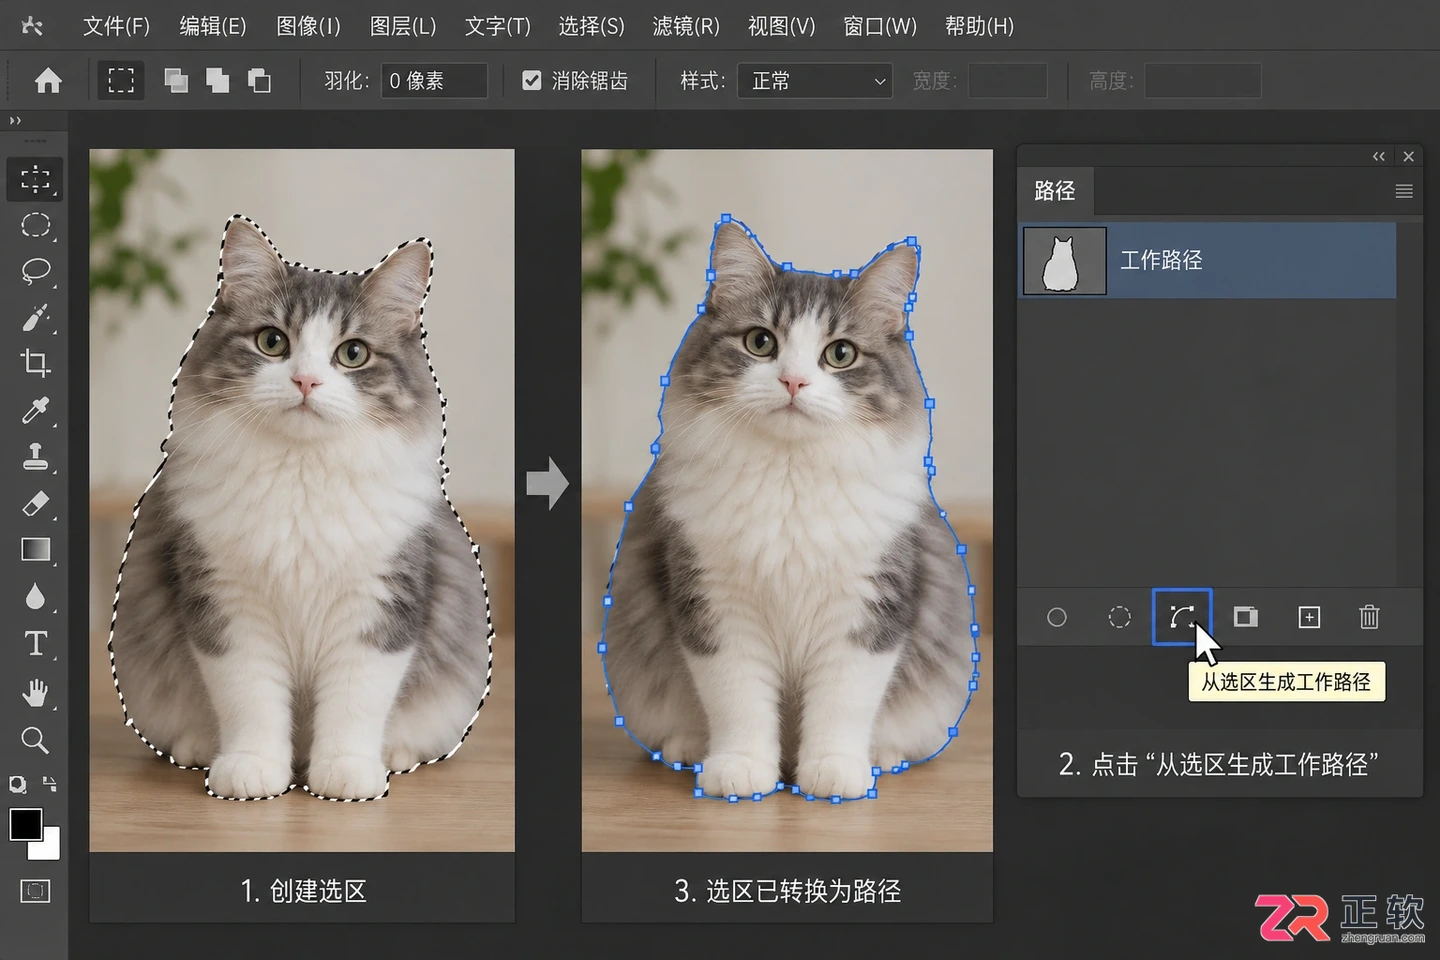Click the new selection mode icon
Viewport: 1440px width, 960px height.
121,81
